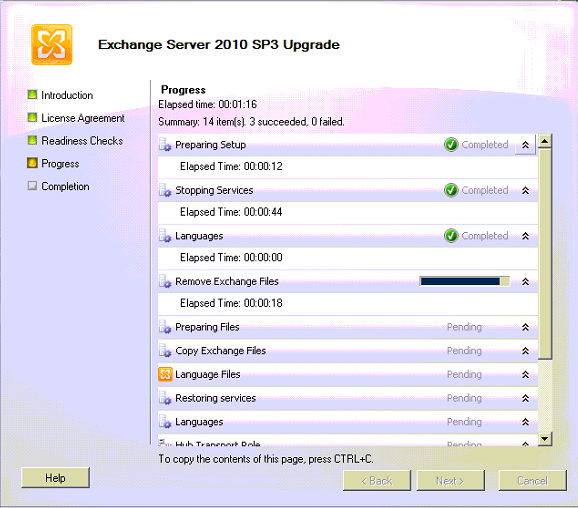
Task: Click the Completion step status indicator
Action: [x=32, y=185]
